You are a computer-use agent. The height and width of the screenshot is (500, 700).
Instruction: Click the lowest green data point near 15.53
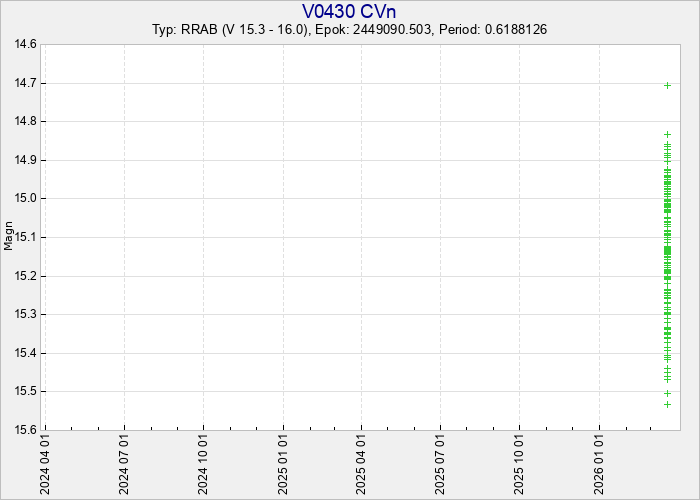point(667,404)
